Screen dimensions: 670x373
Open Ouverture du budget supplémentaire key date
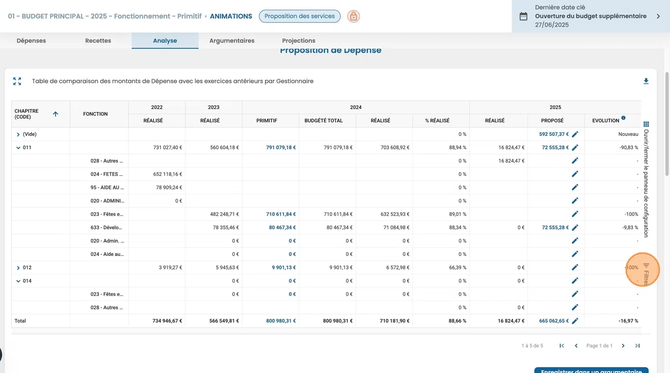pyautogui.click(x=591, y=16)
